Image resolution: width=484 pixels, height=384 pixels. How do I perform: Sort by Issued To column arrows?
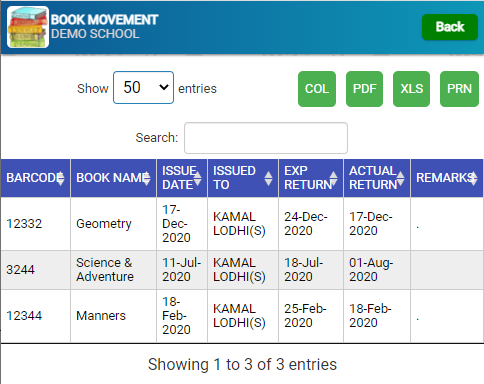[268, 178]
